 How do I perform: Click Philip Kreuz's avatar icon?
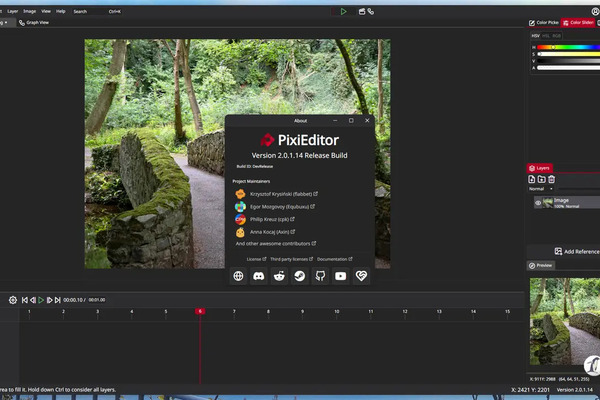(240, 219)
